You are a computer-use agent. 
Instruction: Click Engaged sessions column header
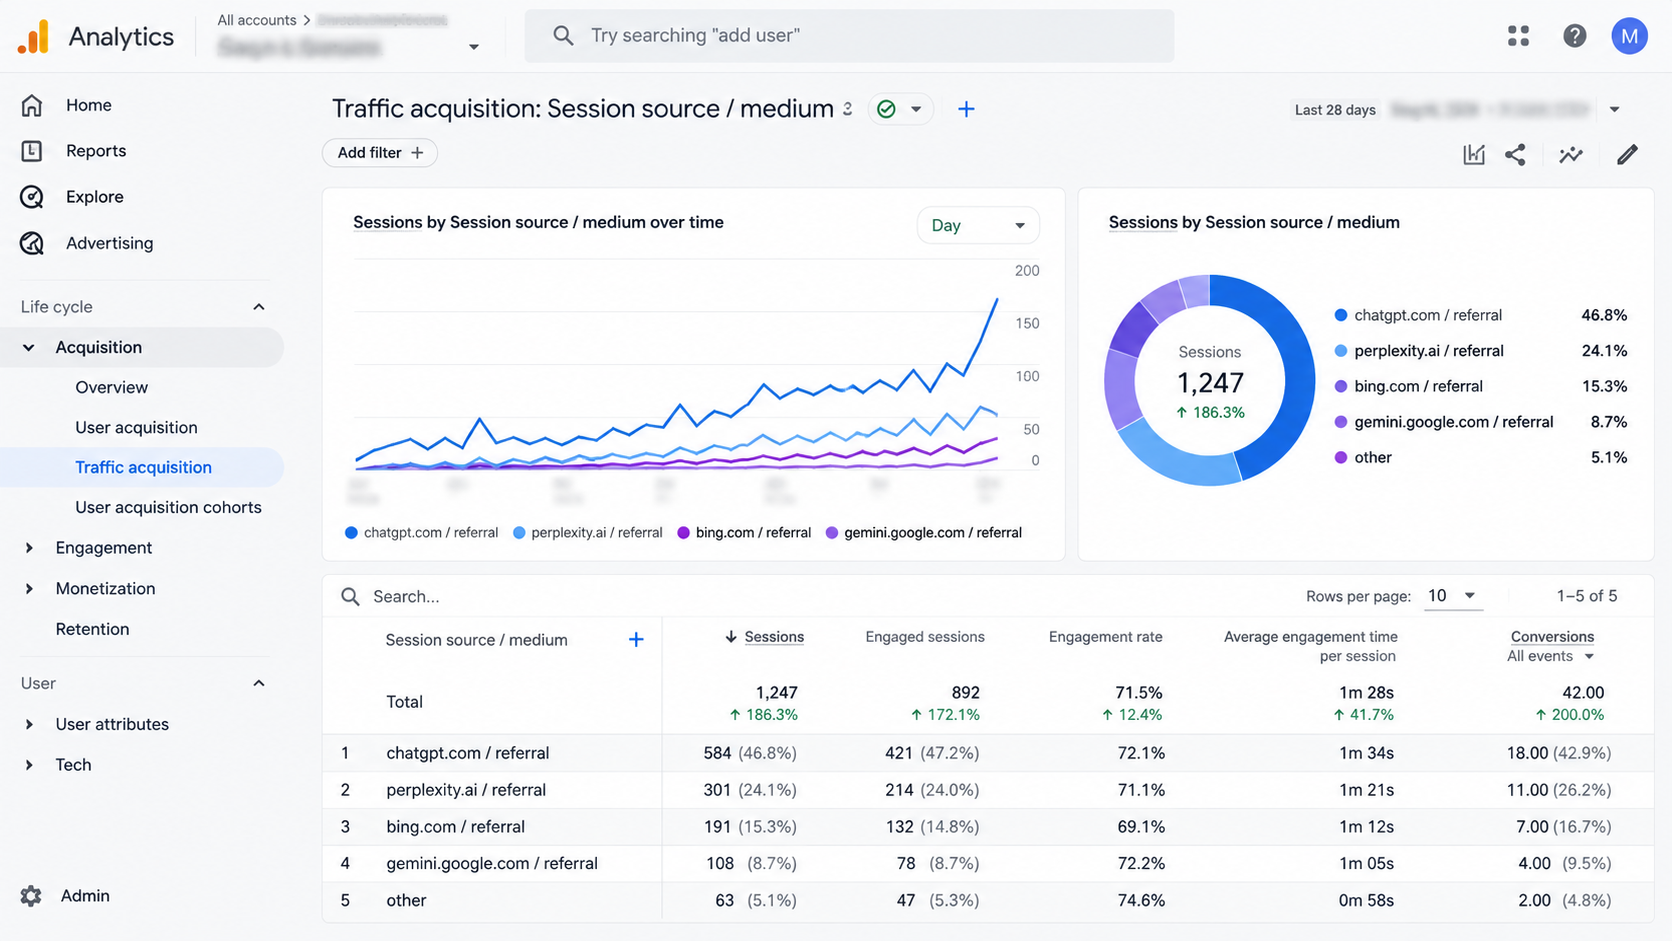coord(925,637)
